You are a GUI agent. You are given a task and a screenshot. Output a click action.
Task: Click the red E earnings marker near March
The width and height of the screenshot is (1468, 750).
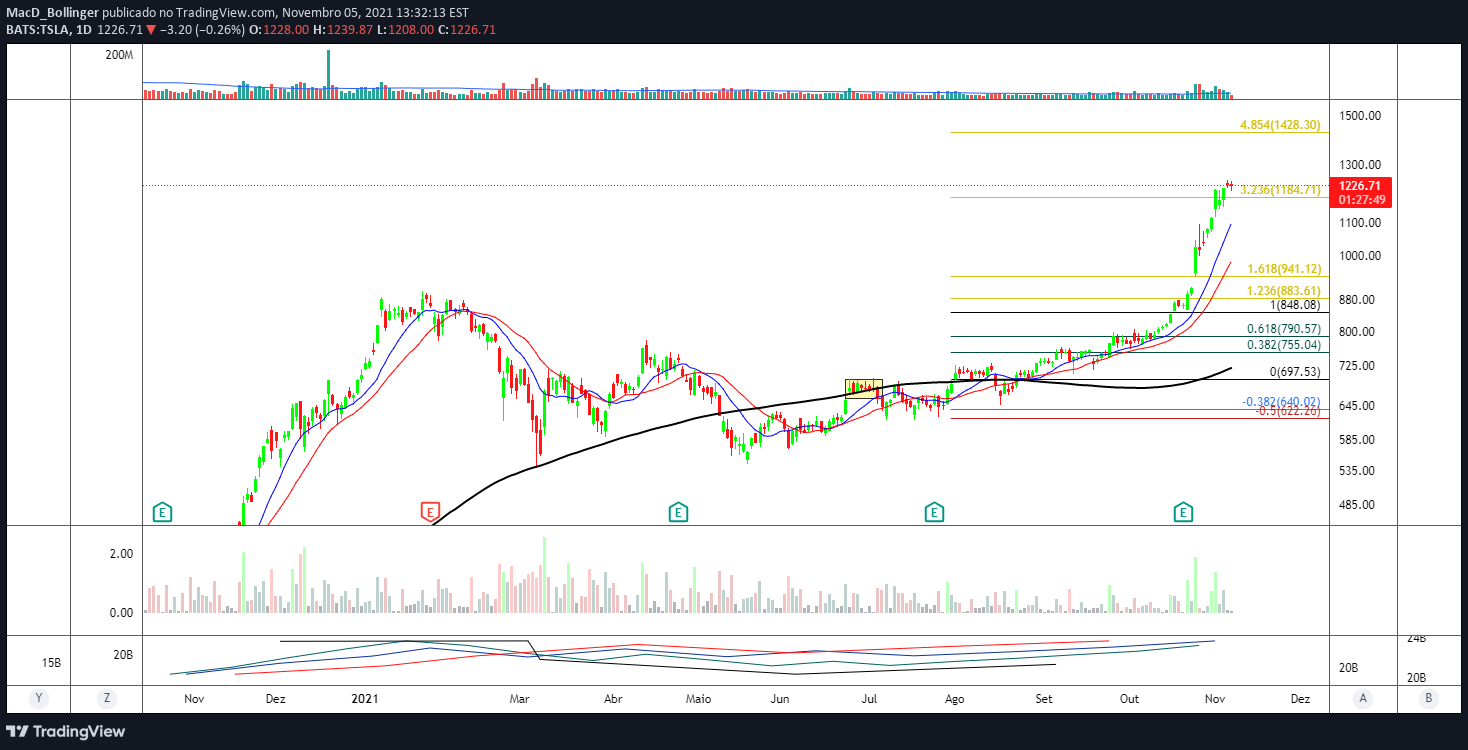coord(430,511)
